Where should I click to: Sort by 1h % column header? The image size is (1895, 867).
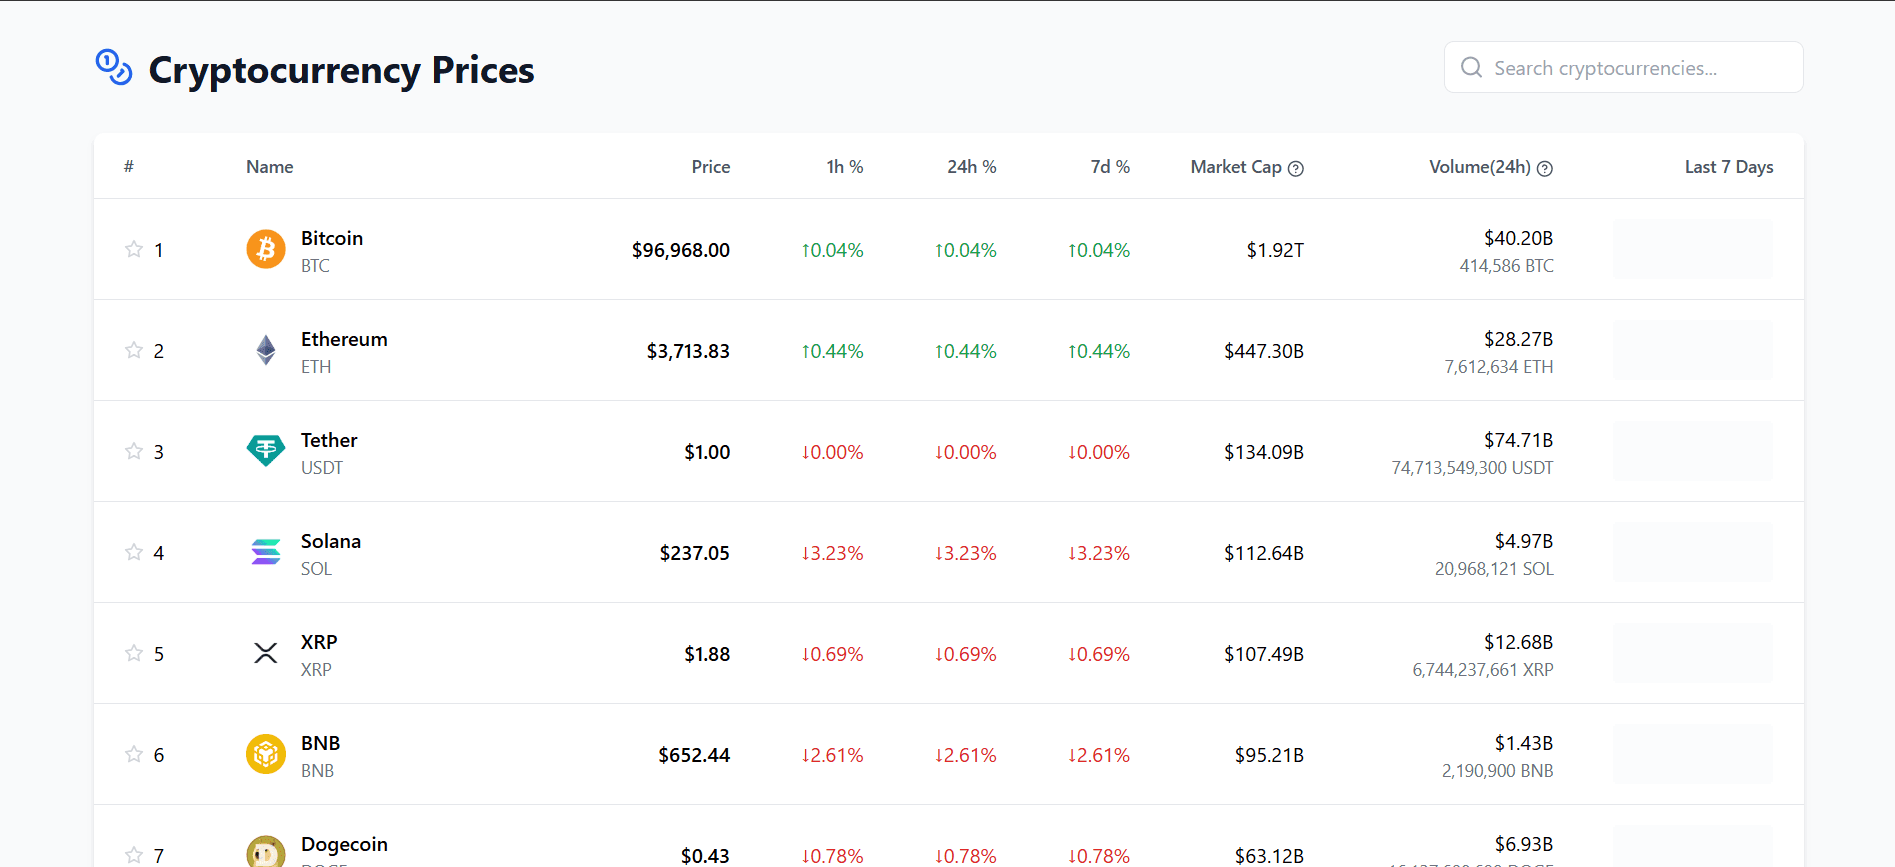[844, 167]
